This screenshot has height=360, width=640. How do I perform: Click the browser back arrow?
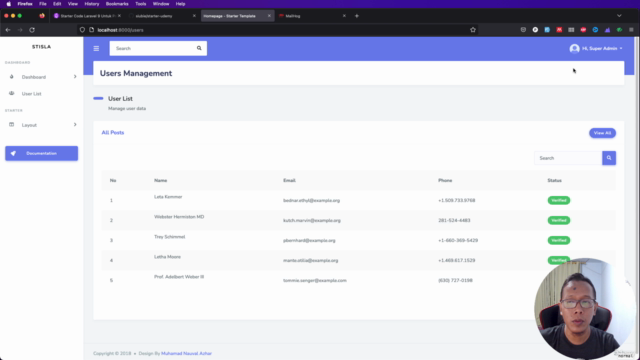[8, 30]
